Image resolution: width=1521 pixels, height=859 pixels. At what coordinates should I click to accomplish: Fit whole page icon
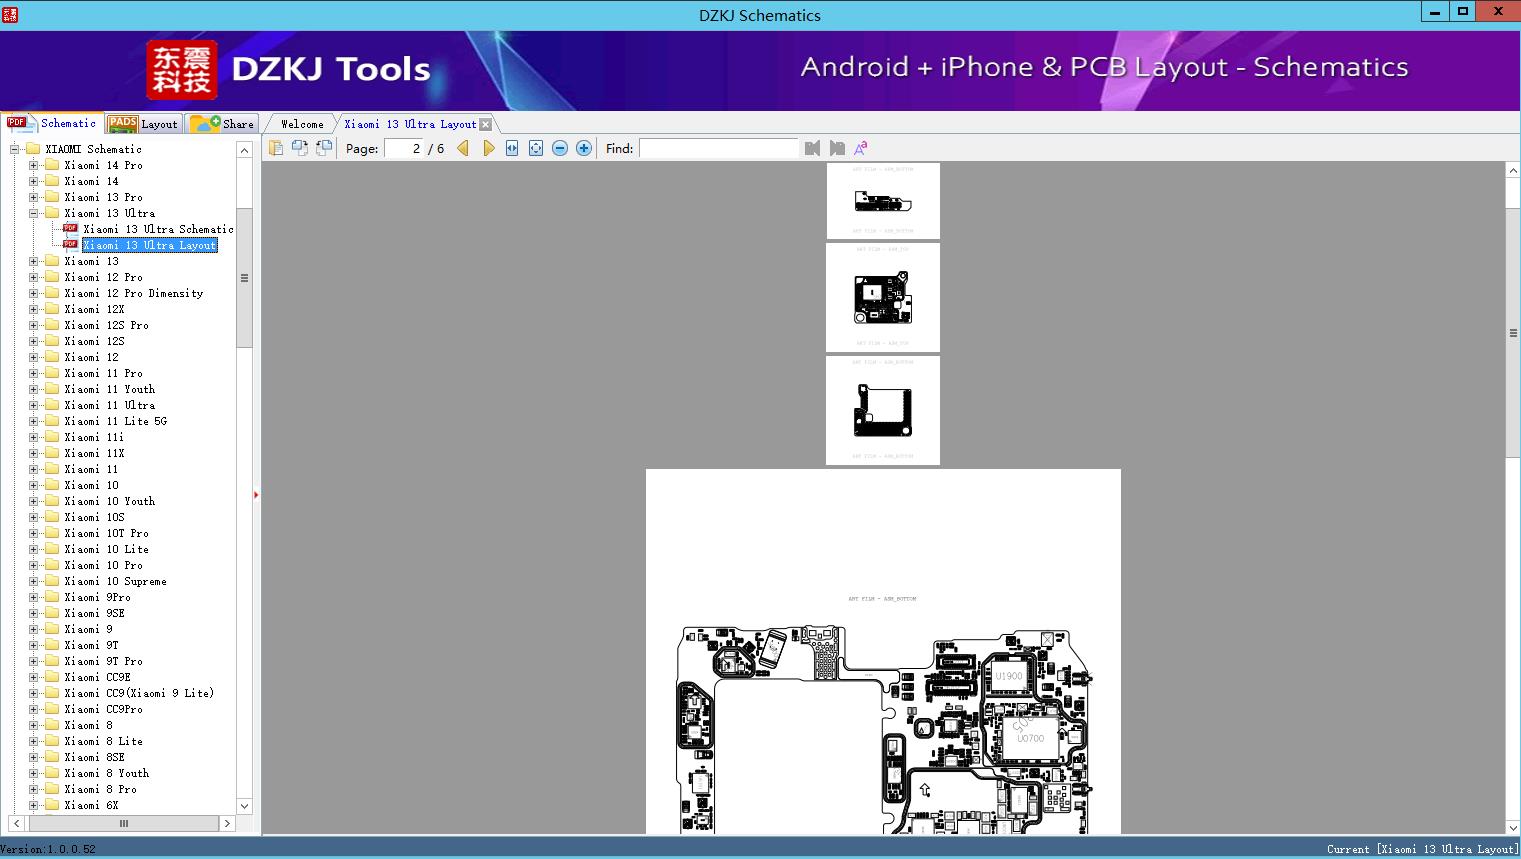536,148
